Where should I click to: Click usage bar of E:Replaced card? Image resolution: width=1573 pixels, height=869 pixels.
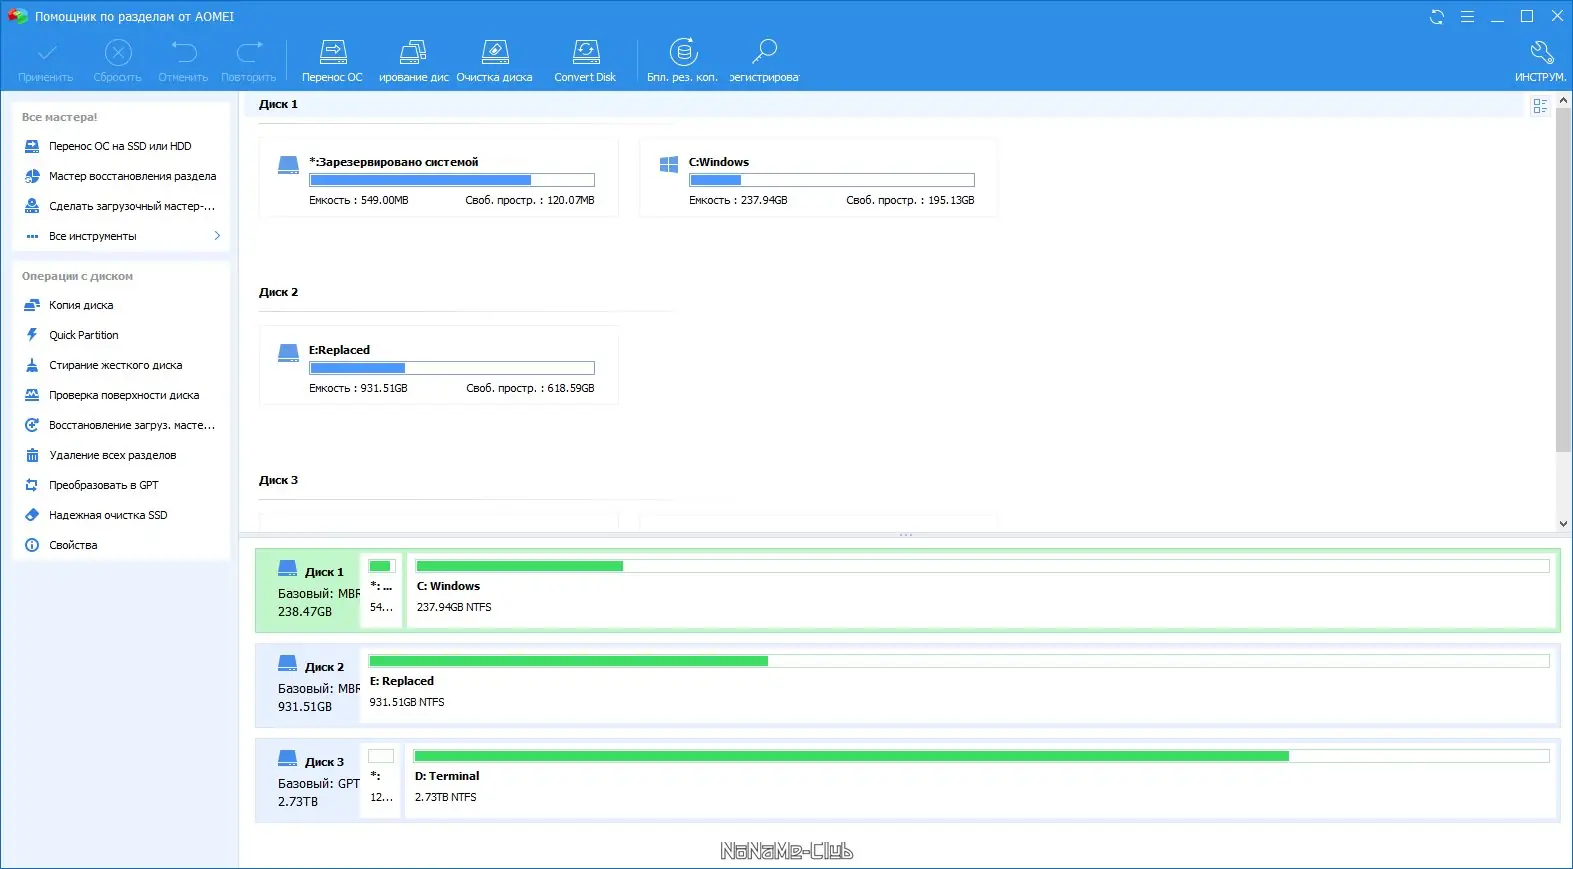point(452,368)
